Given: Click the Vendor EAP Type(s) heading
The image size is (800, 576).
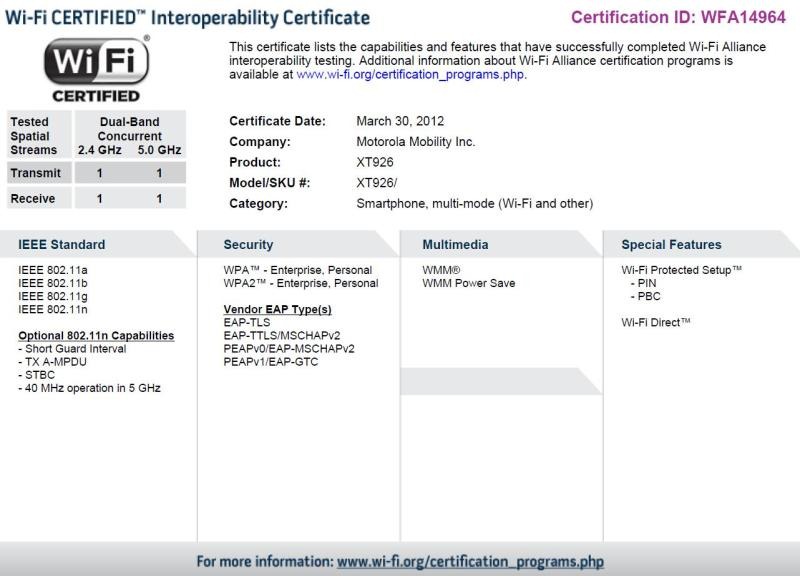Looking at the screenshot, I should (277, 310).
